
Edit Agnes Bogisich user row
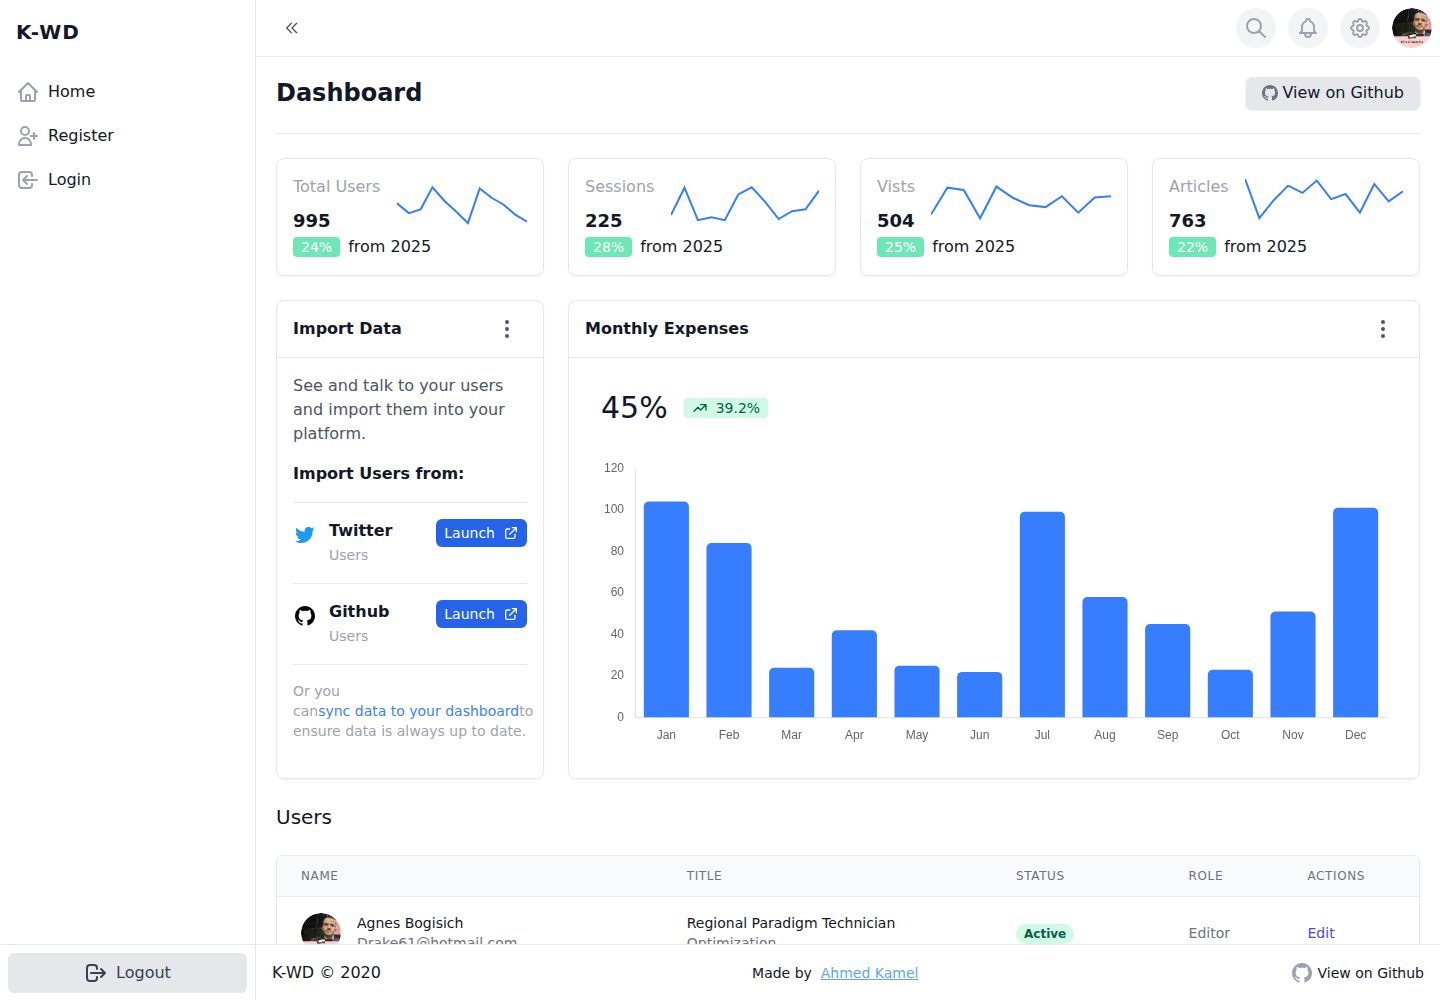[1321, 933]
